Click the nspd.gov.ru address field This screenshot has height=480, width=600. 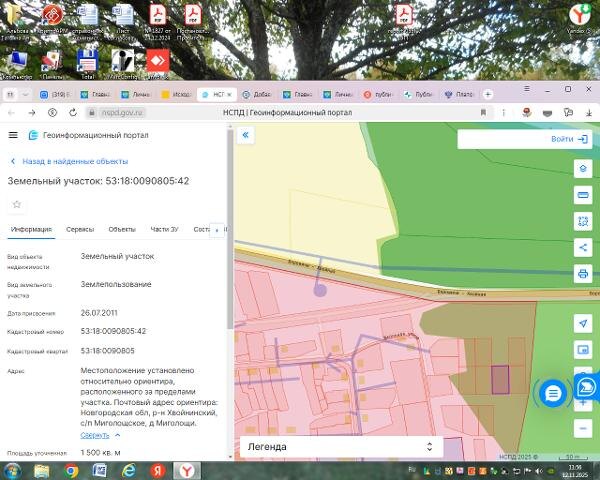122,113
